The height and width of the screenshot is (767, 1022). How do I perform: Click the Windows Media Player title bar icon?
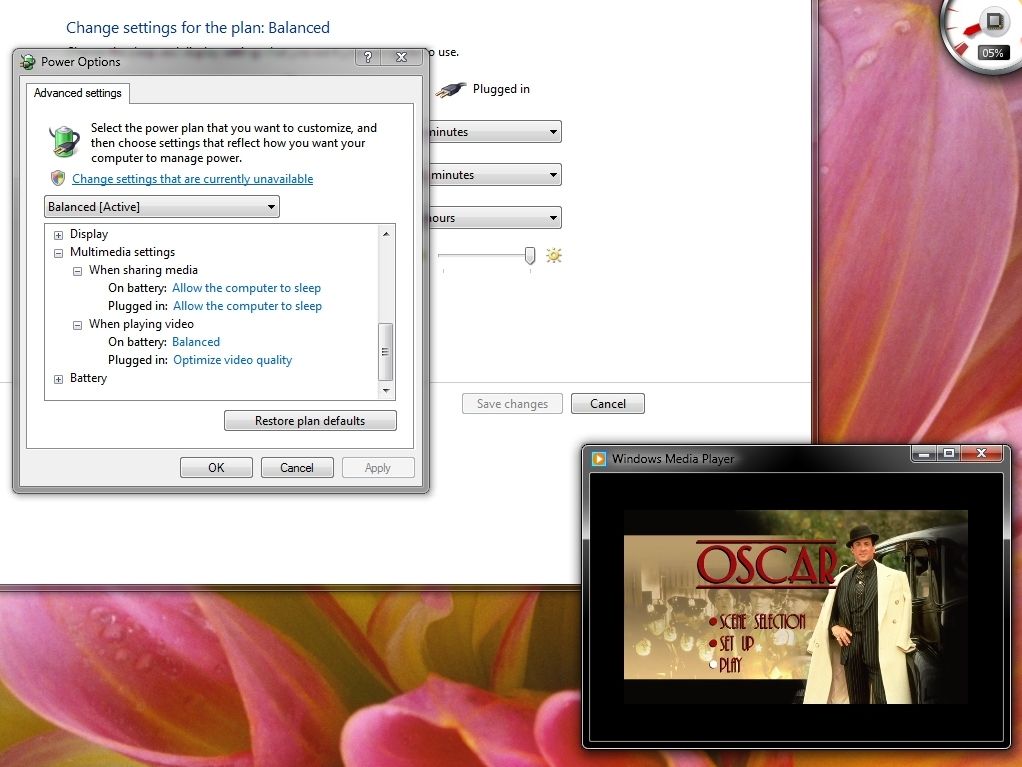(x=600, y=457)
